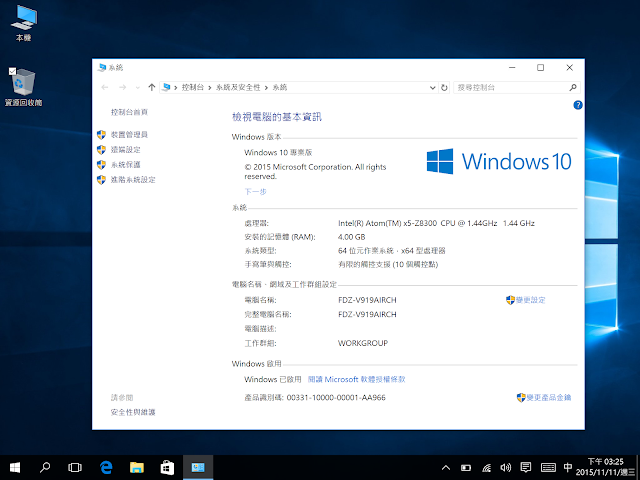Maximize the 系統 window
Screen dimensions: 640x480
[x=540, y=67]
